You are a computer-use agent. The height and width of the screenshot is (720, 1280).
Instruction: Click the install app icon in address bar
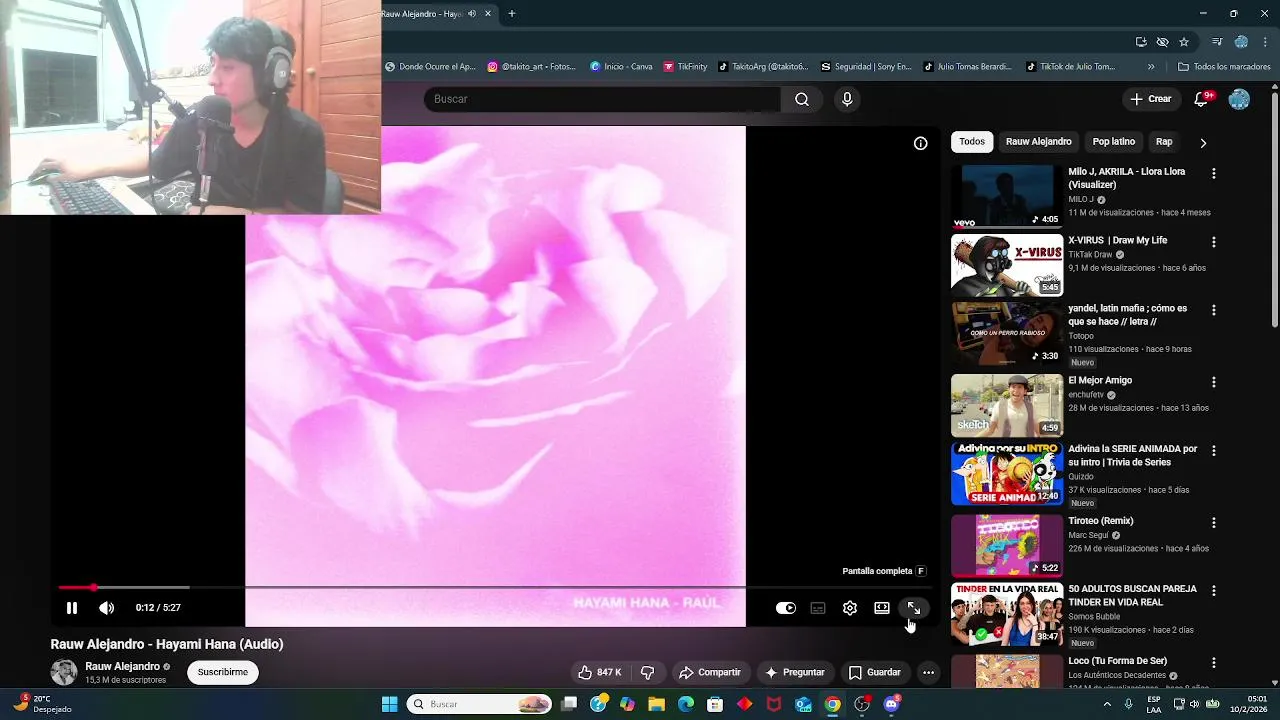click(x=1141, y=42)
